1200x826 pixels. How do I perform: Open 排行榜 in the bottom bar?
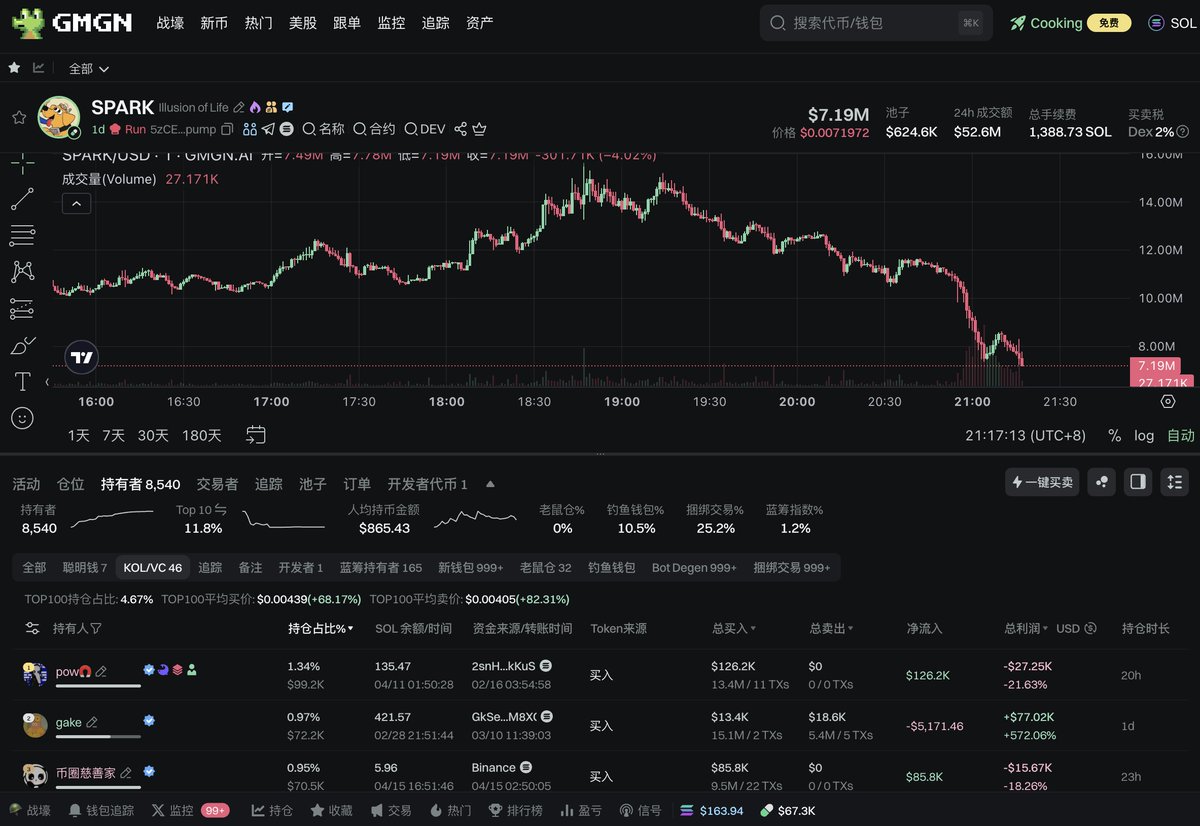pos(514,810)
